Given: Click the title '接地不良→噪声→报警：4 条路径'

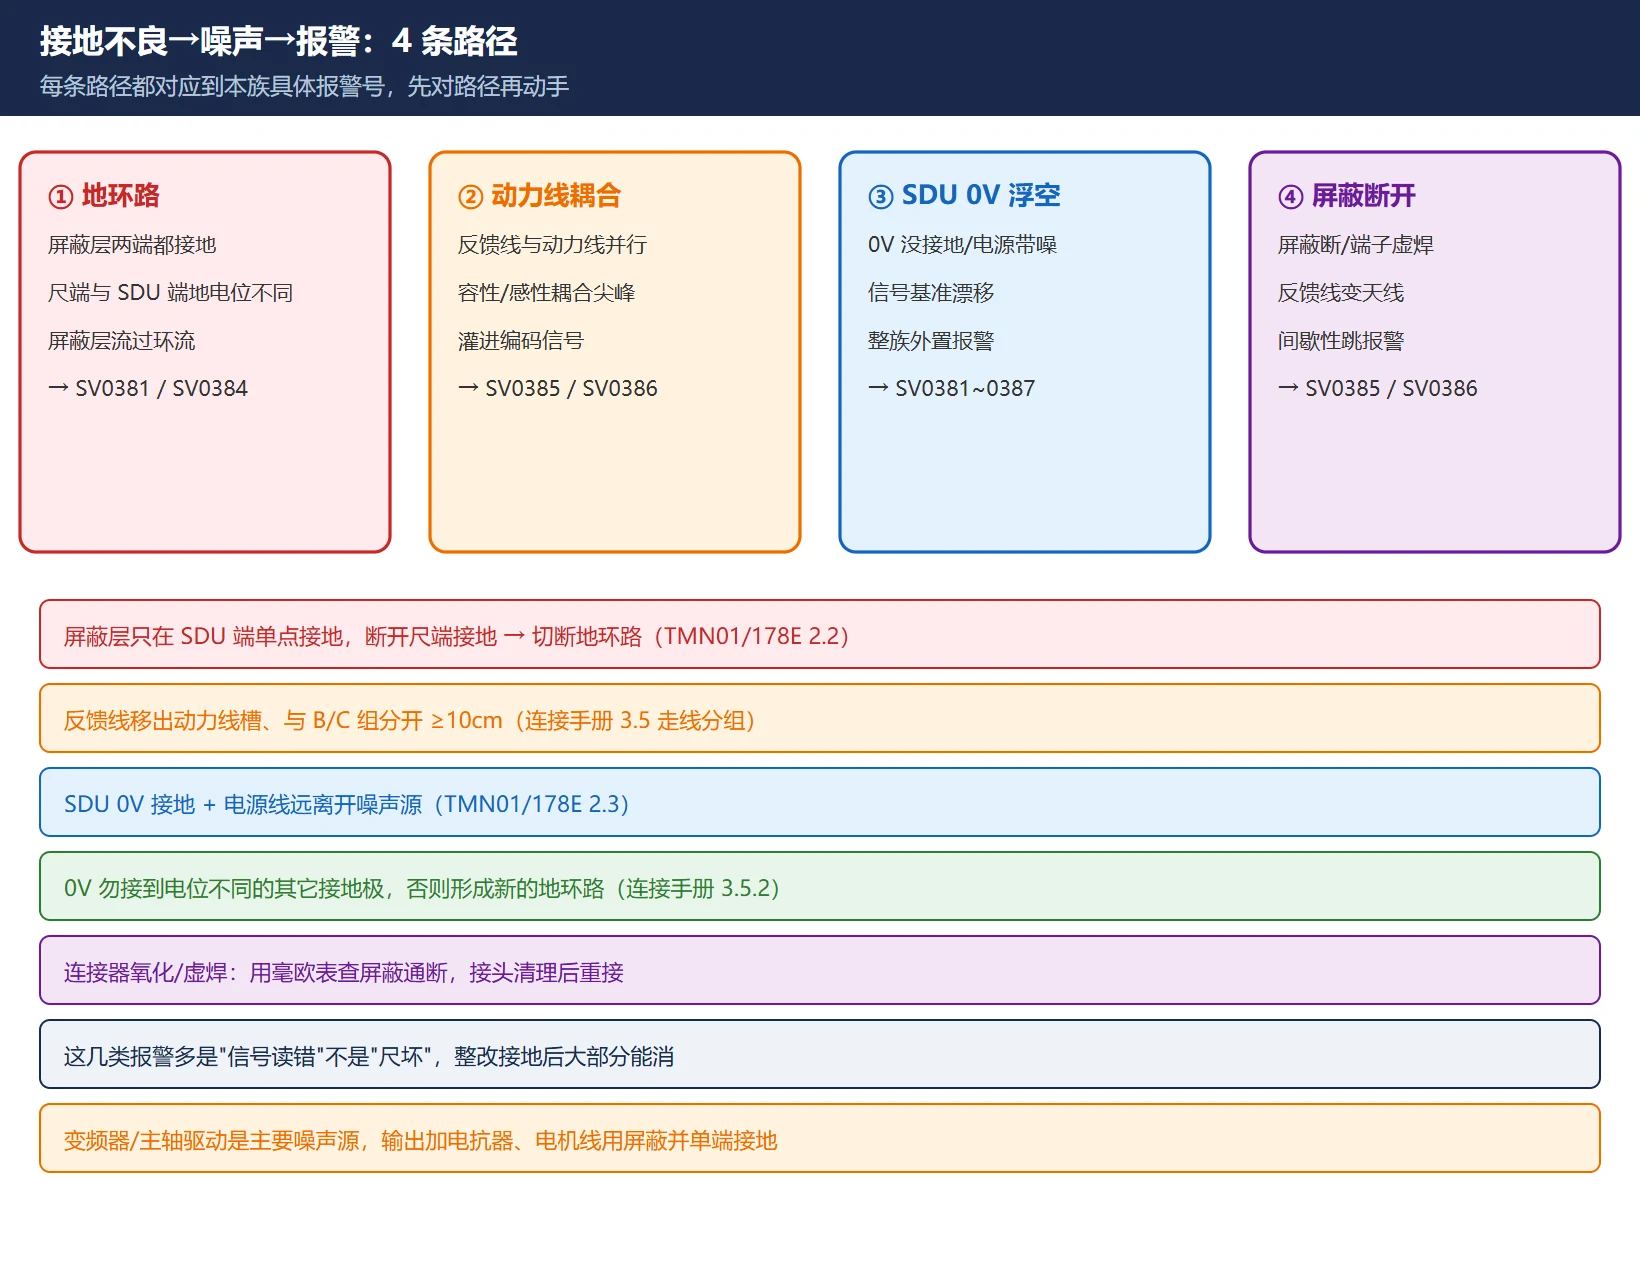Looking at the screenshot, I should click(278, 41).
